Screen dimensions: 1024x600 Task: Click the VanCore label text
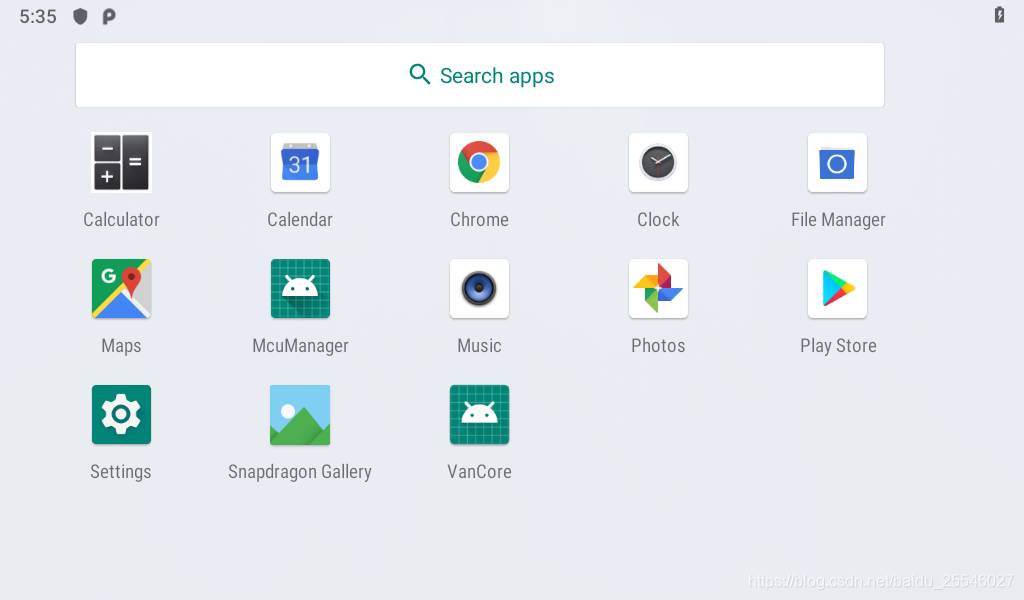479,472
